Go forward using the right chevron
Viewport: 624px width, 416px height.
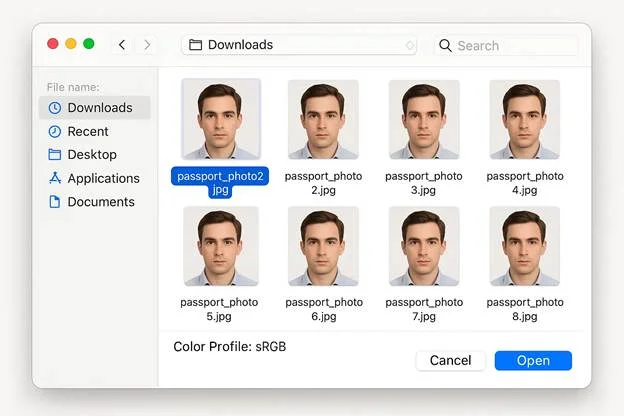coord(148,45)
